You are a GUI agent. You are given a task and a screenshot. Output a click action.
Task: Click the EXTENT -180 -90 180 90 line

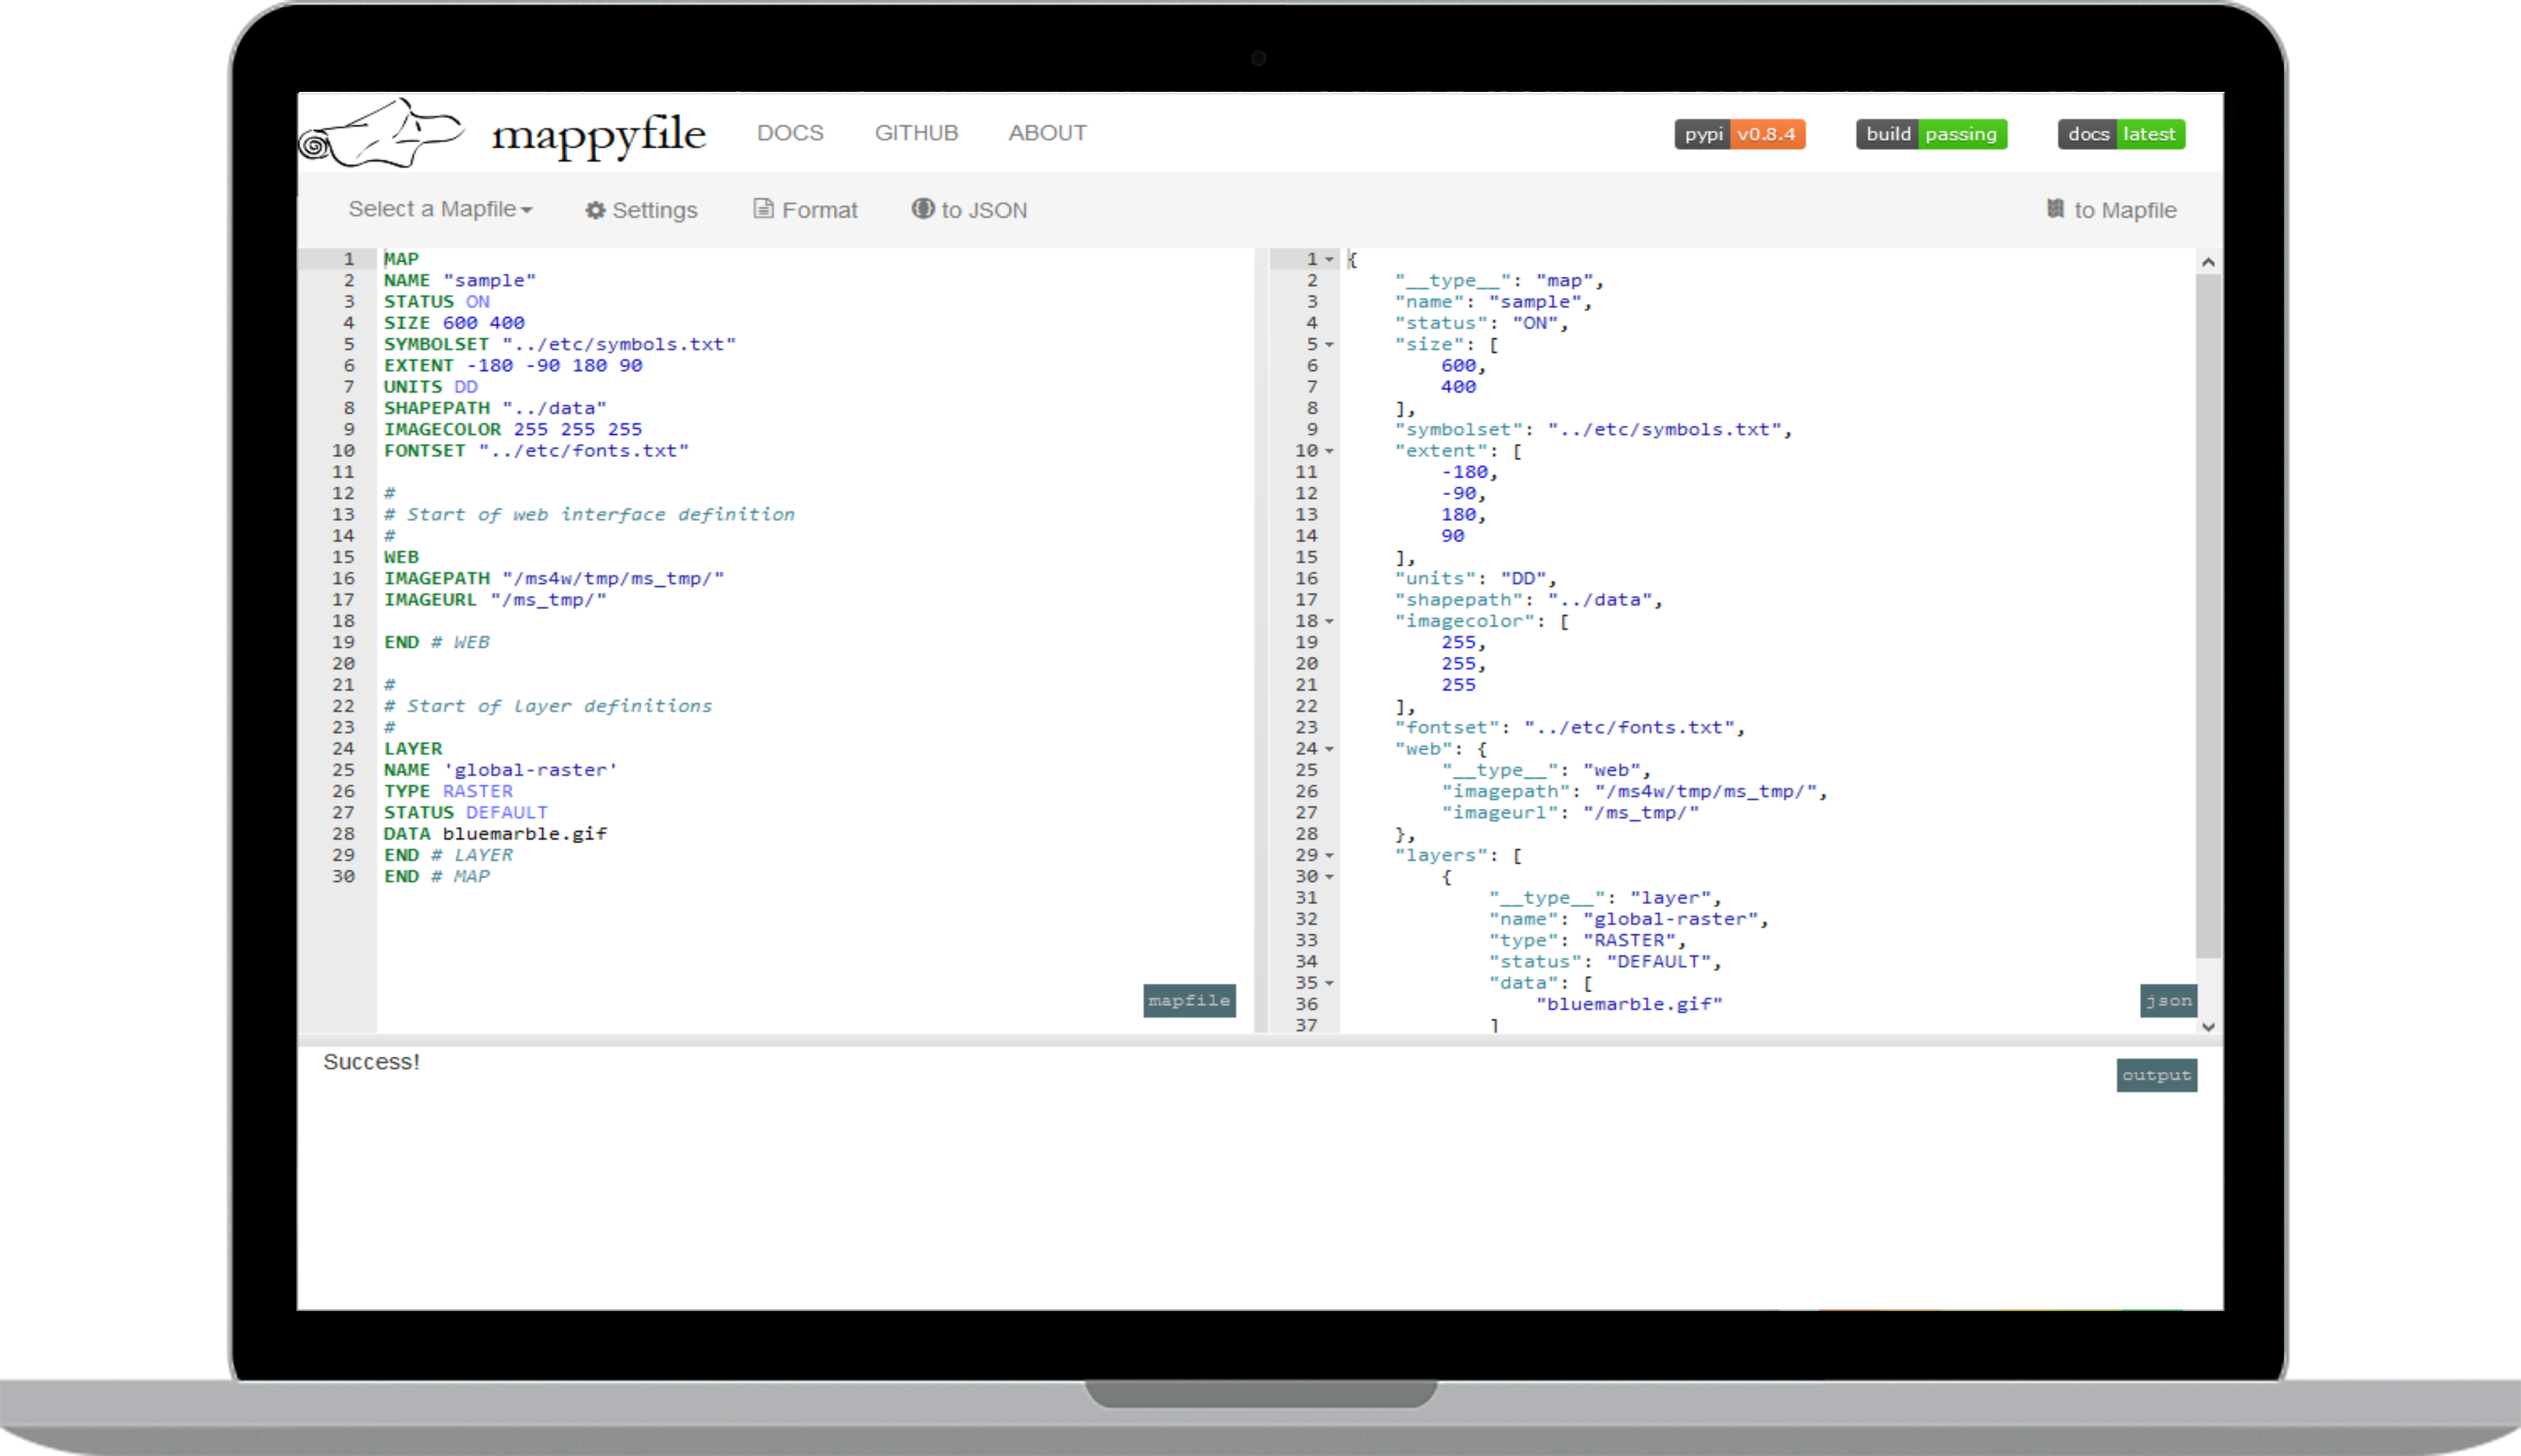(513, 366)
